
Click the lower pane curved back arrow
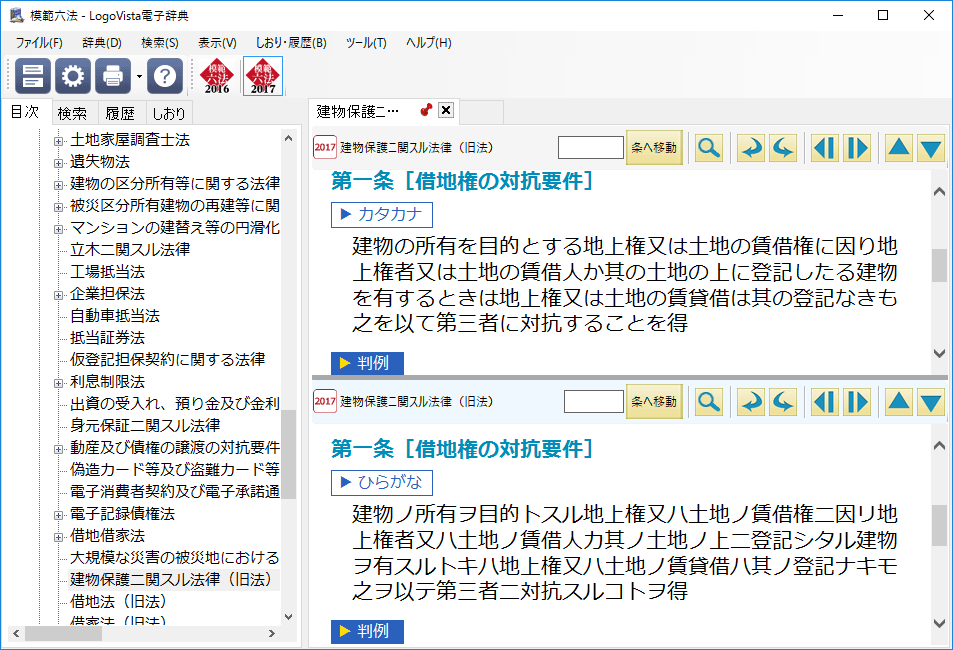[752, 402]
